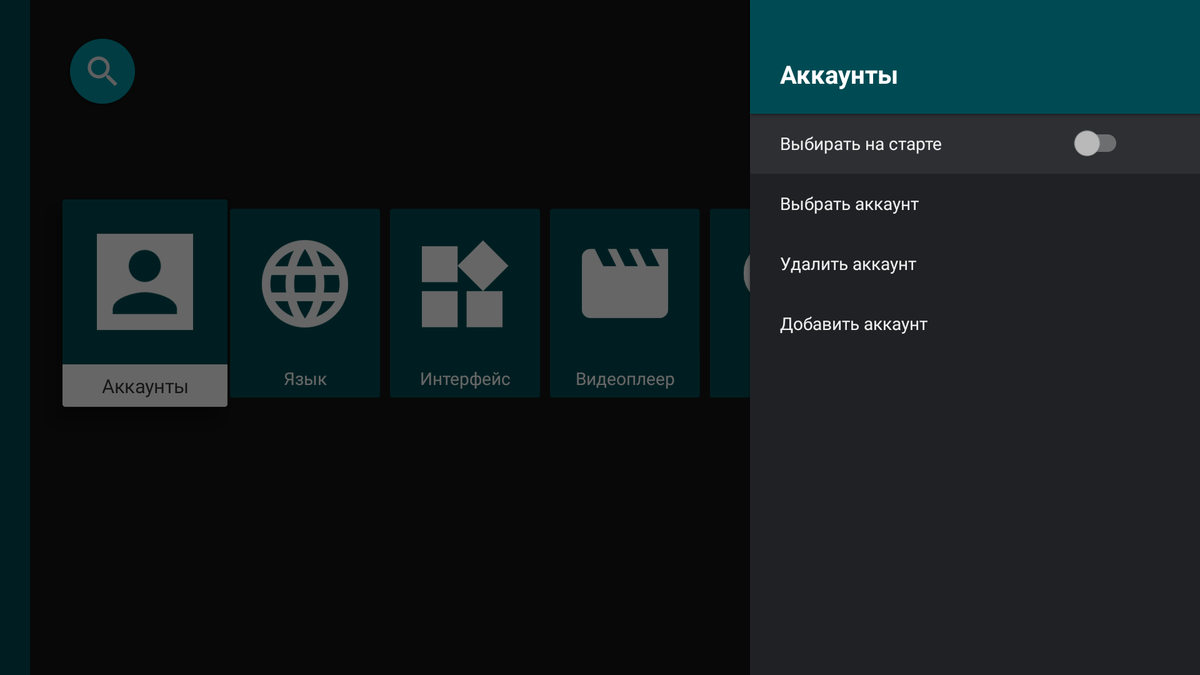Open the Интерфейс settings tile
Viewport: 1200px width, 675px height.
464,300
